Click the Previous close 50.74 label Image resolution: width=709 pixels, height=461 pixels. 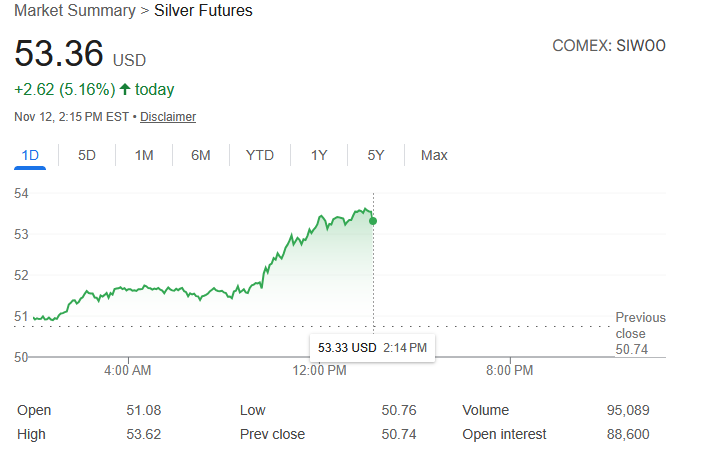click(x=640, y=333)
